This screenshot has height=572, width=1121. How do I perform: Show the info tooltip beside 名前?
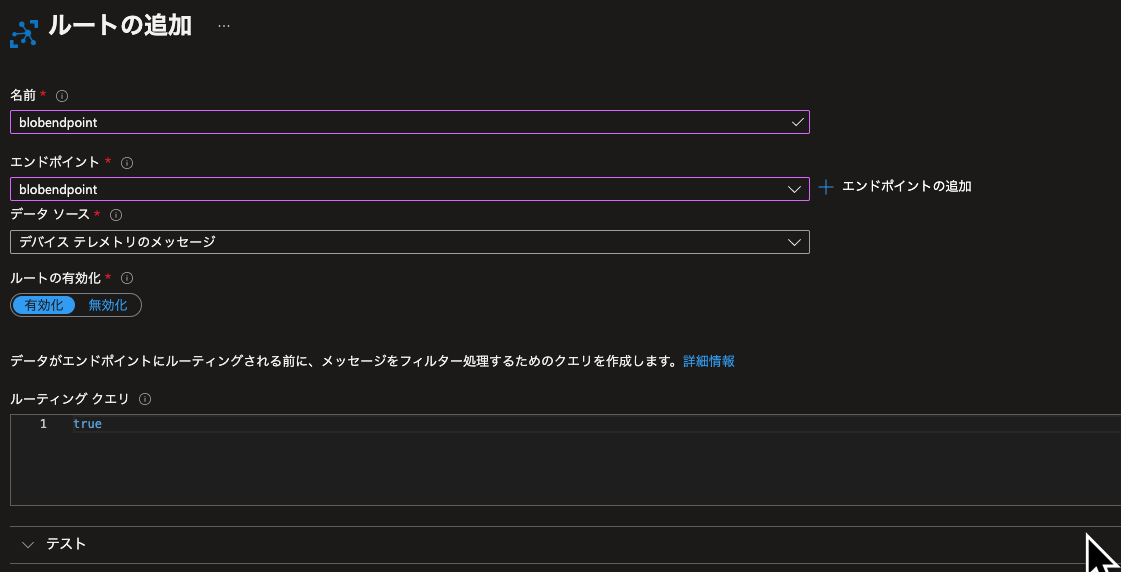(x=62, y=96)
